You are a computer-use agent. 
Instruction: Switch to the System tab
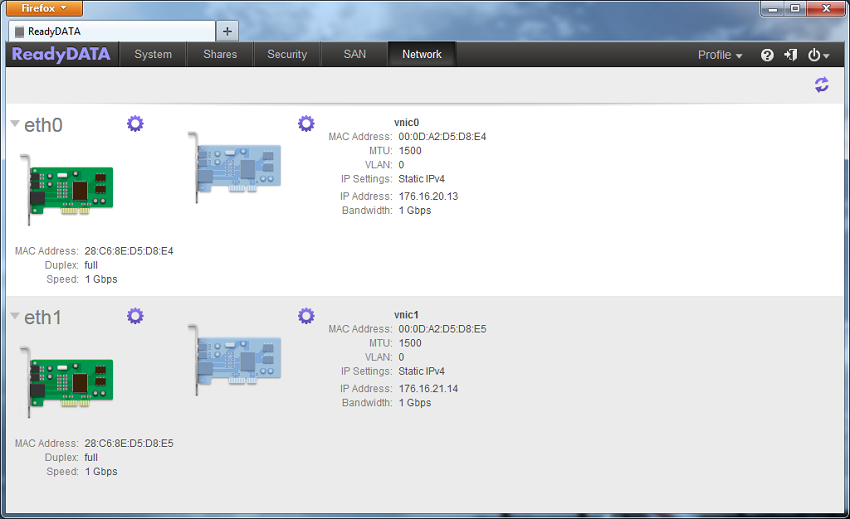(153, 54)
